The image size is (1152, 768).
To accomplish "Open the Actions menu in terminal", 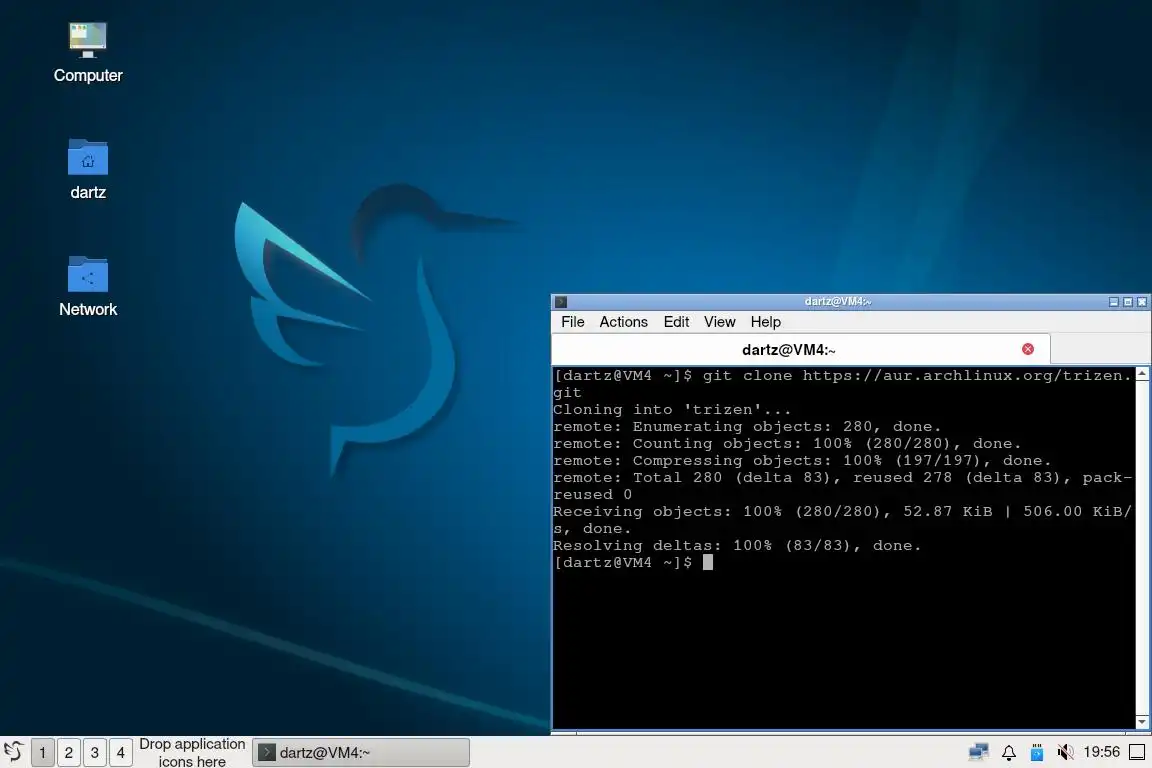I will pyautogui.click(x=623, y=322).
